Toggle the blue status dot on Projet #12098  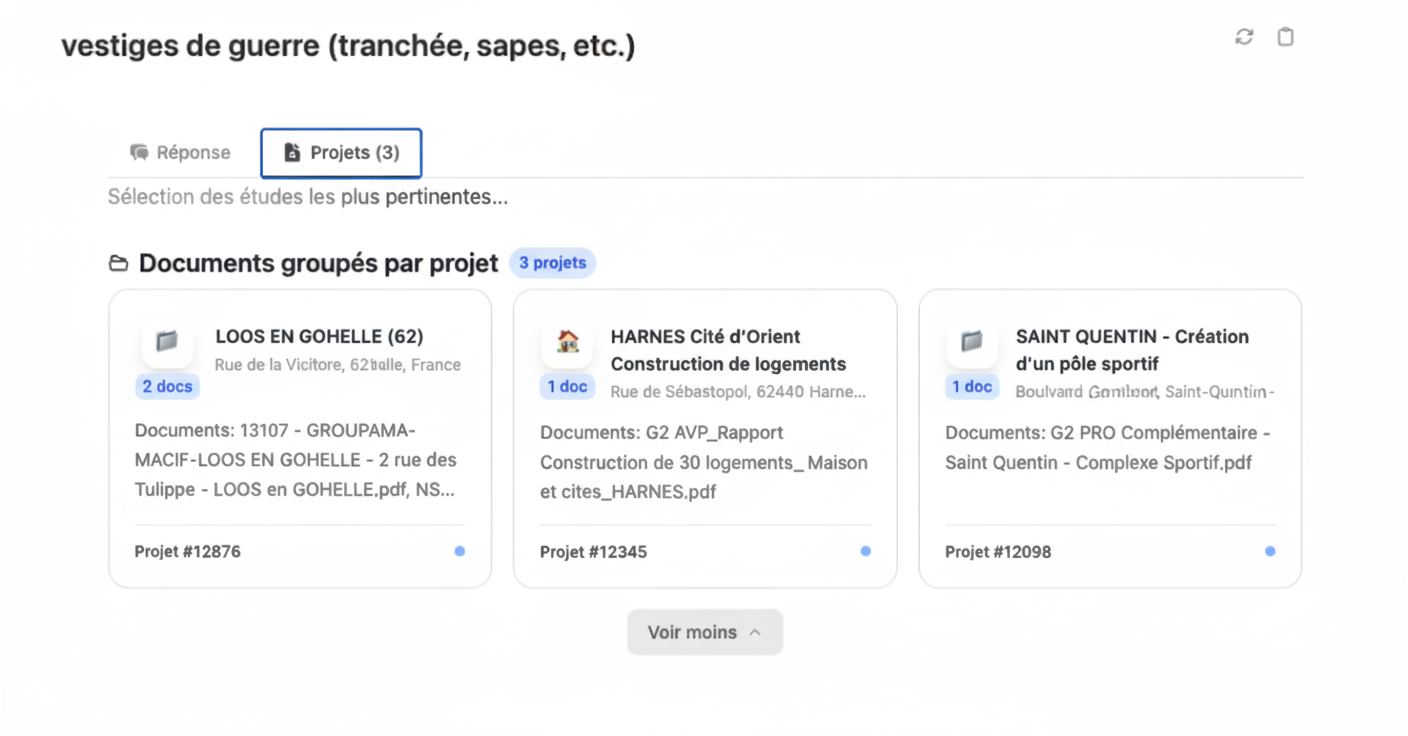[1269, 550]
